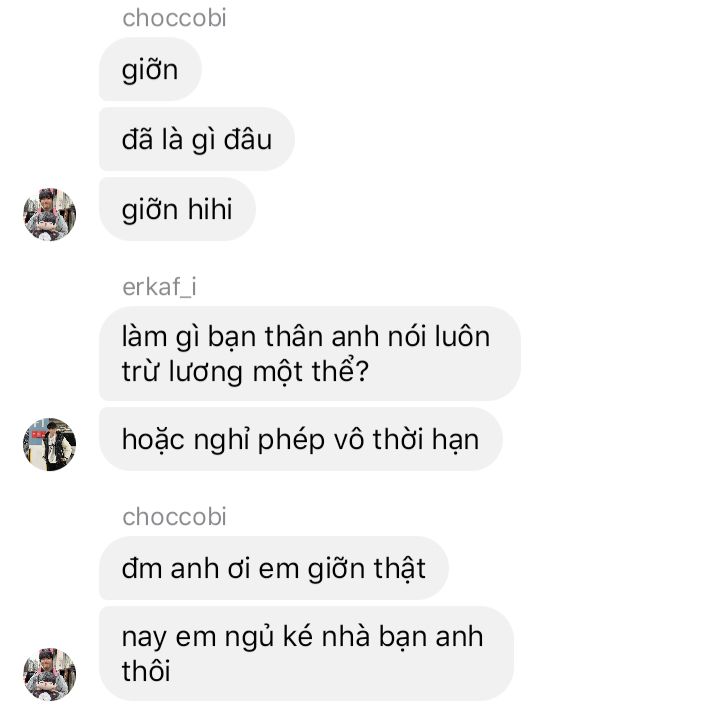
Task: Tap the line 'nay em ngủ ké nhà bạn anh'
Action: tap(303, 636)
